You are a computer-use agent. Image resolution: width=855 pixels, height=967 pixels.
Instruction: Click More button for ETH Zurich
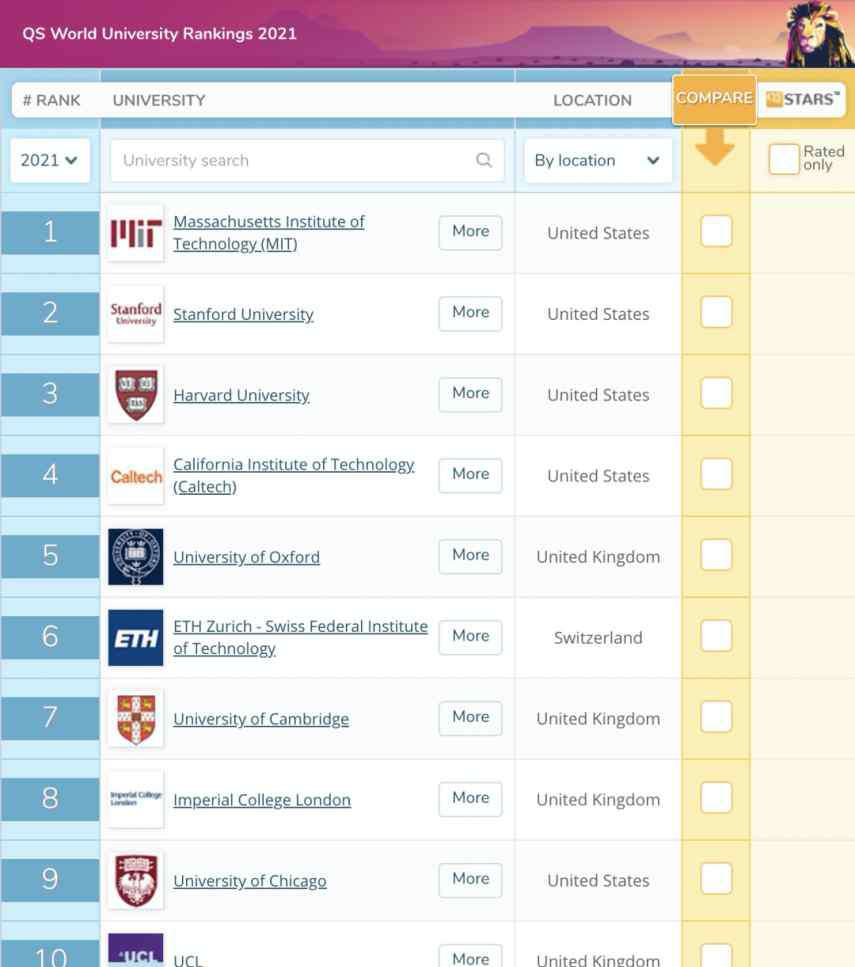[x=471, y=636]
